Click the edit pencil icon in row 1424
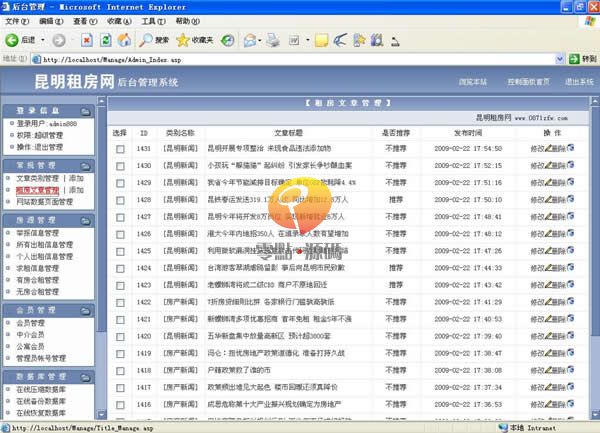The height and width of the screenshot is (433, 600). (x=548, y=268)
